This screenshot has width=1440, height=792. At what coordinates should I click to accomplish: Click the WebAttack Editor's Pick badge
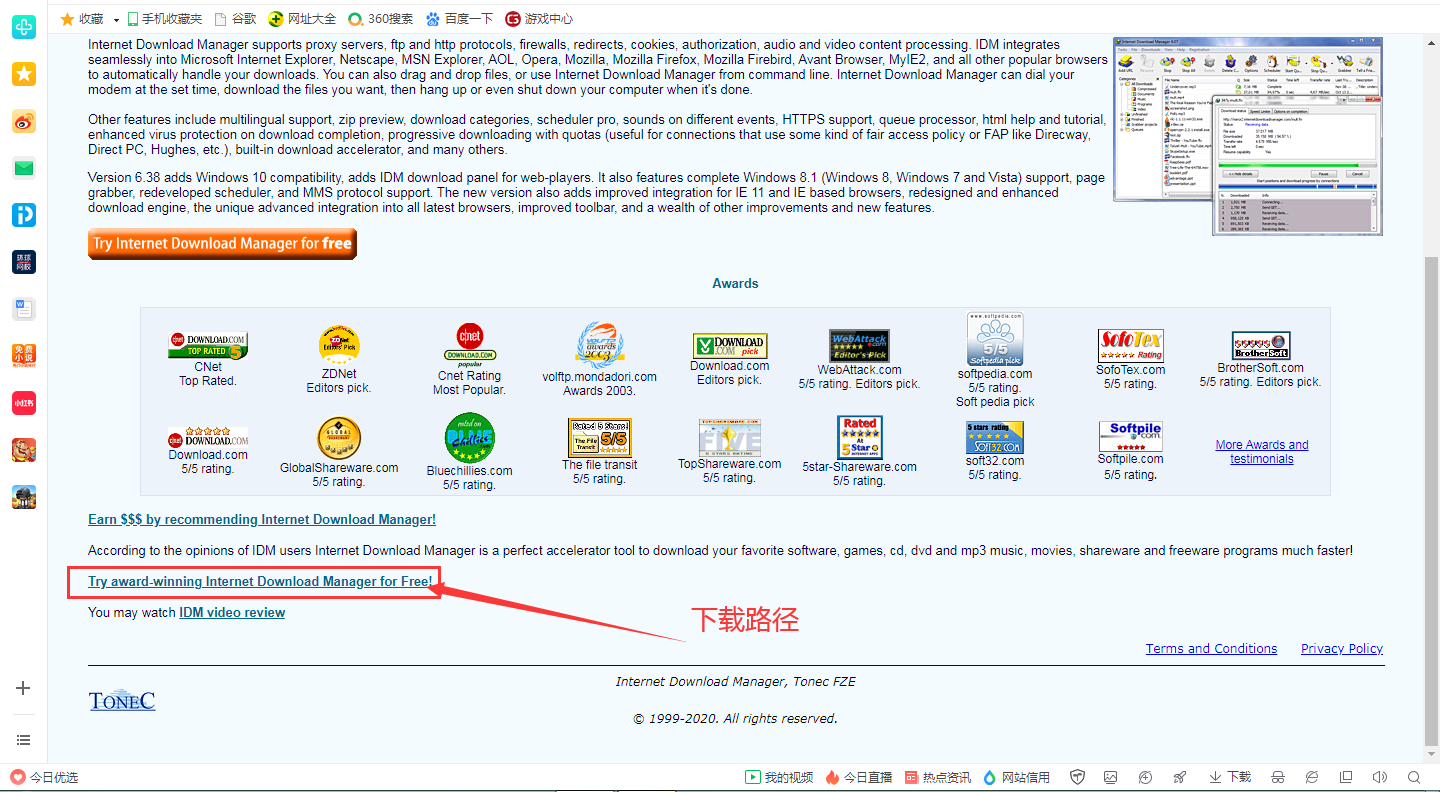859,346
